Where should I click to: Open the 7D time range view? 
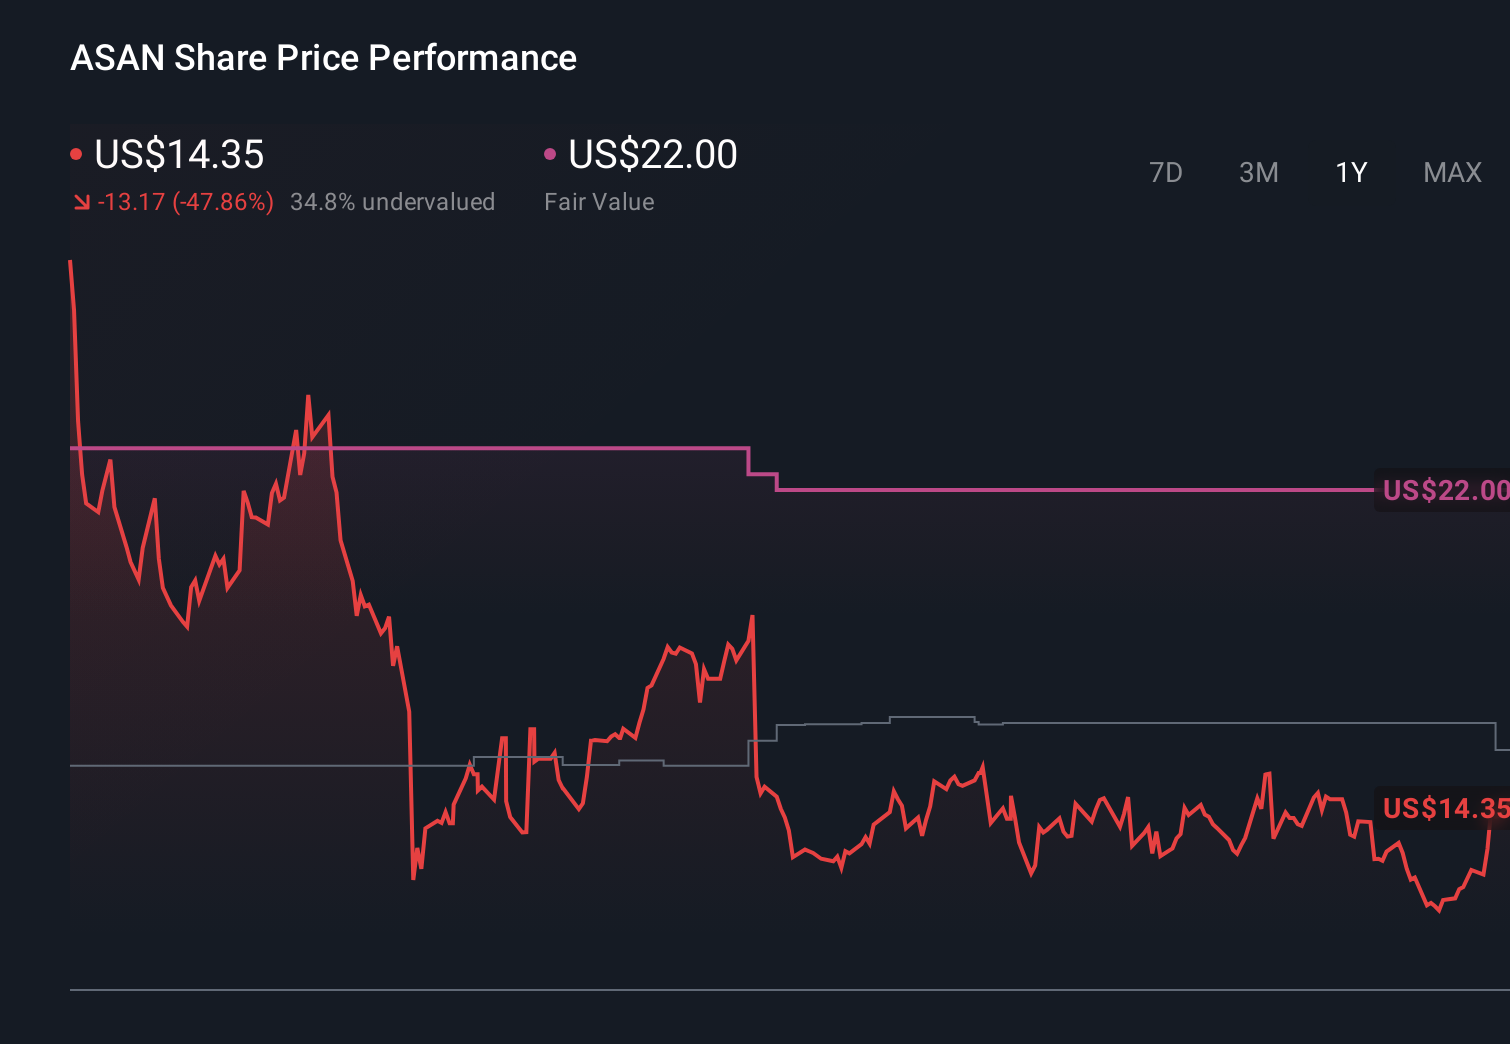[x=1166, y=172]
